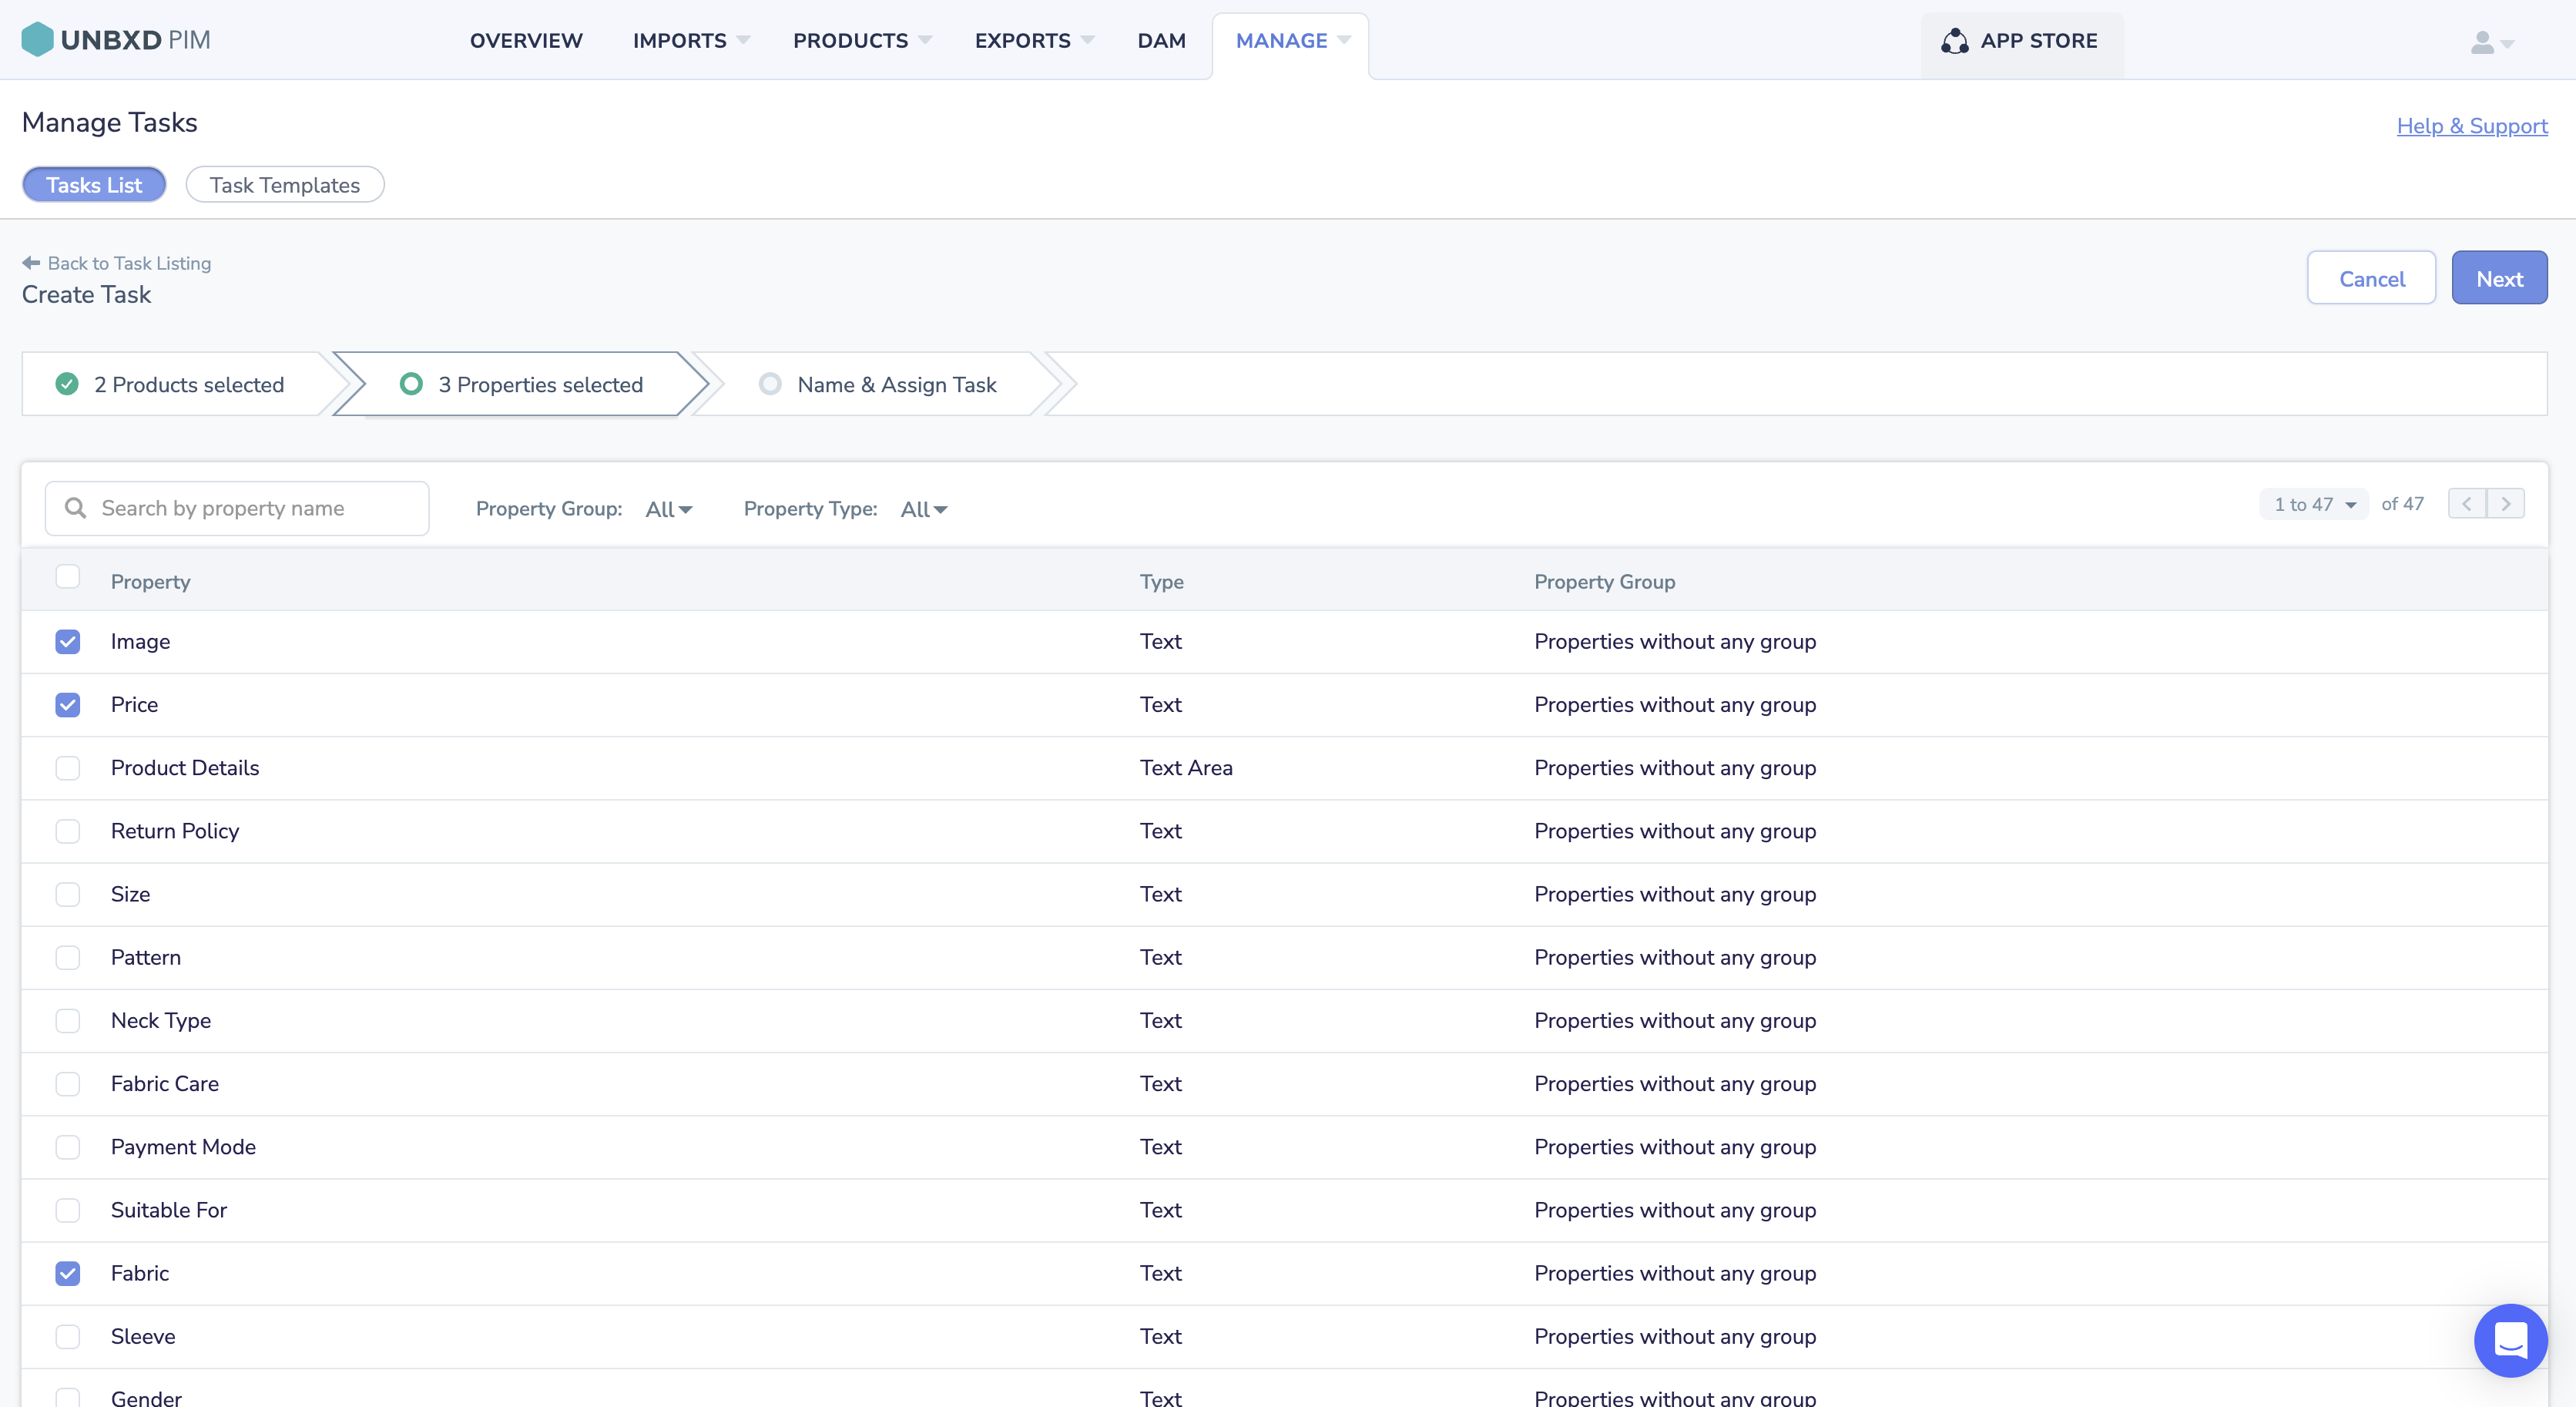Check the Size property checkbox
The image size is (2576, 1407).
67,894
